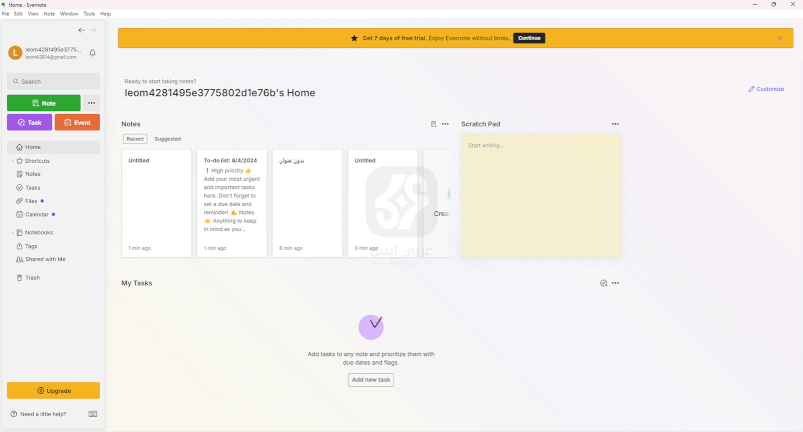Open first Untitled note, 1 min ago
Viewport: 803px width, 432px height.
[x=157, y=203]
